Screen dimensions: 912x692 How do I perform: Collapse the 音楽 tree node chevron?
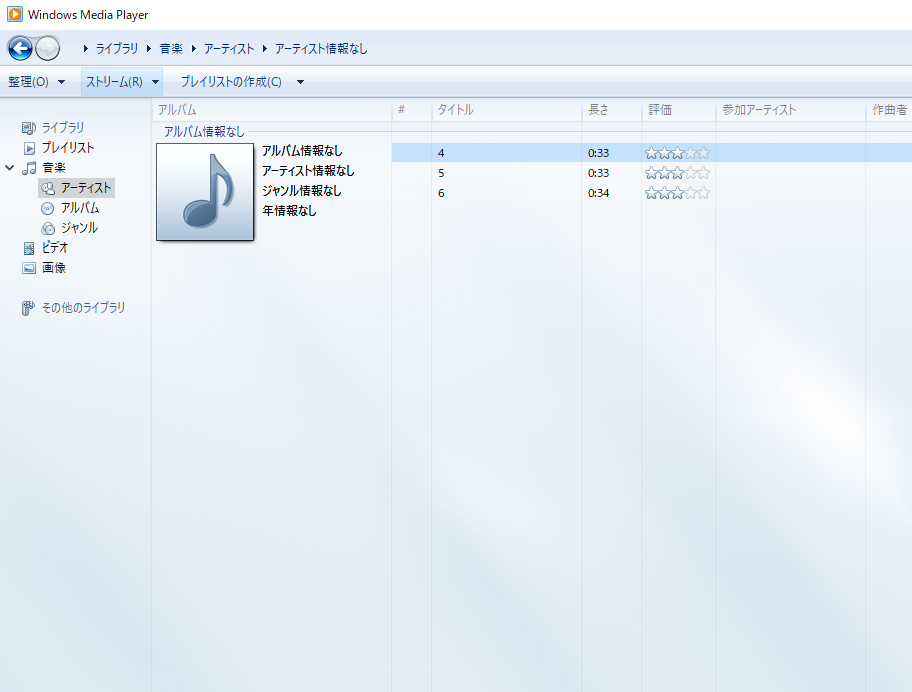(9, 167)
